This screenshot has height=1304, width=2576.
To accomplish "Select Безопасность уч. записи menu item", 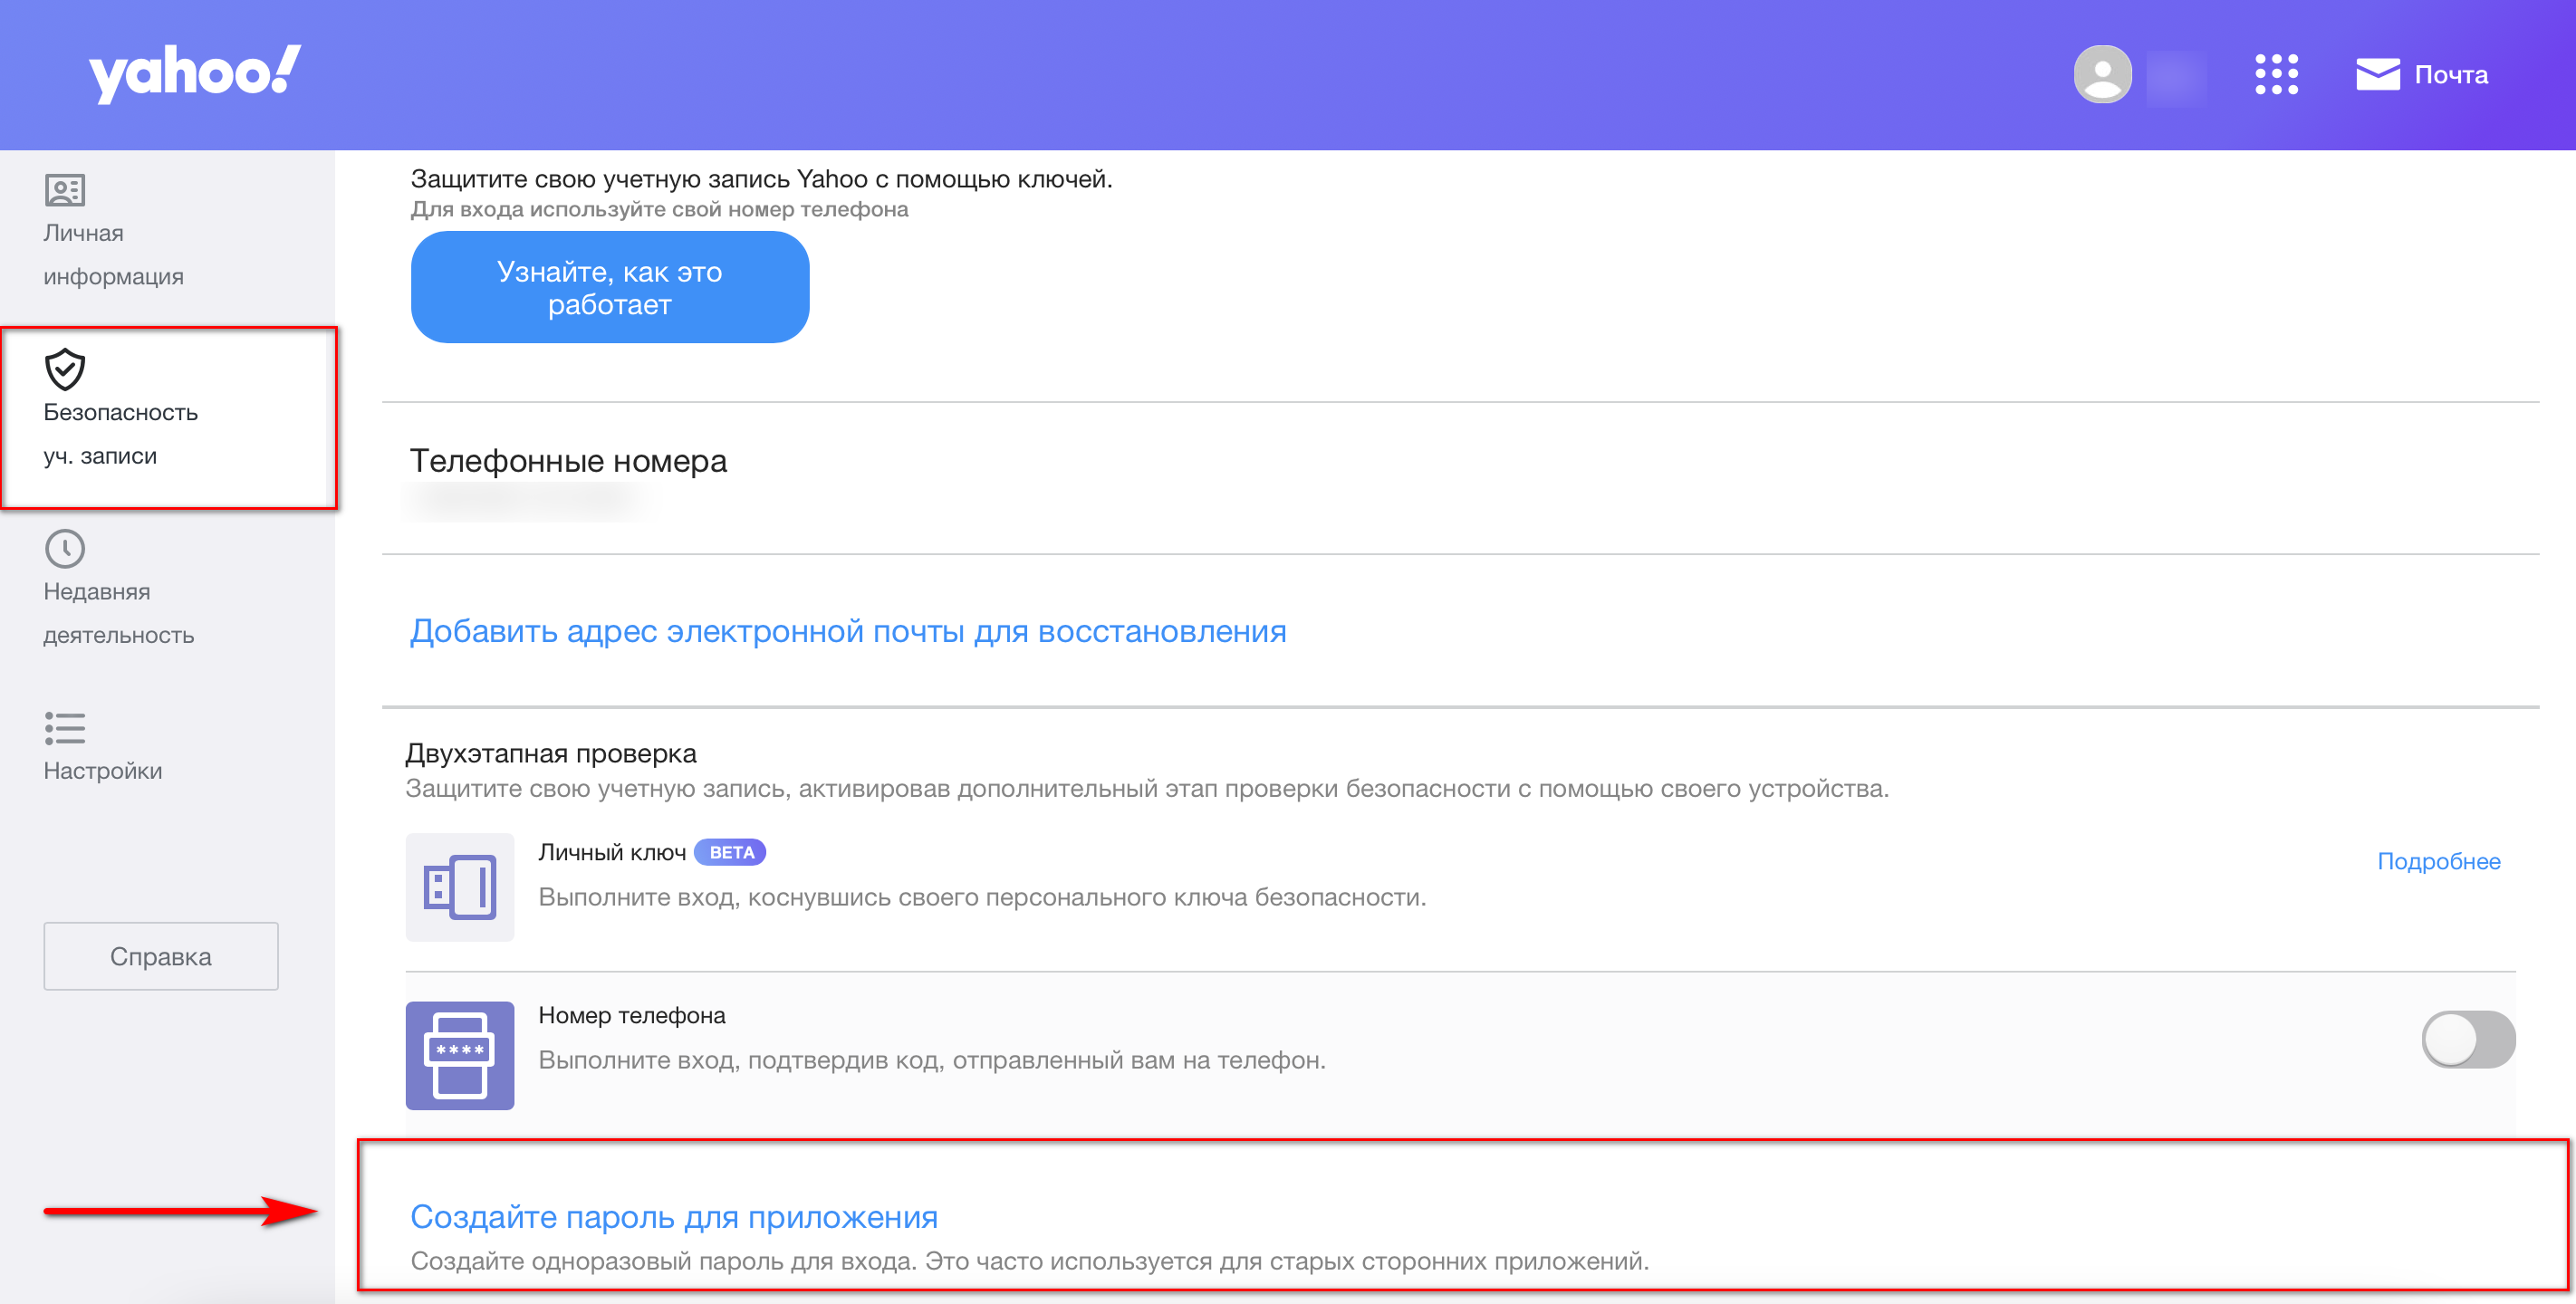I will pos(169,417).
